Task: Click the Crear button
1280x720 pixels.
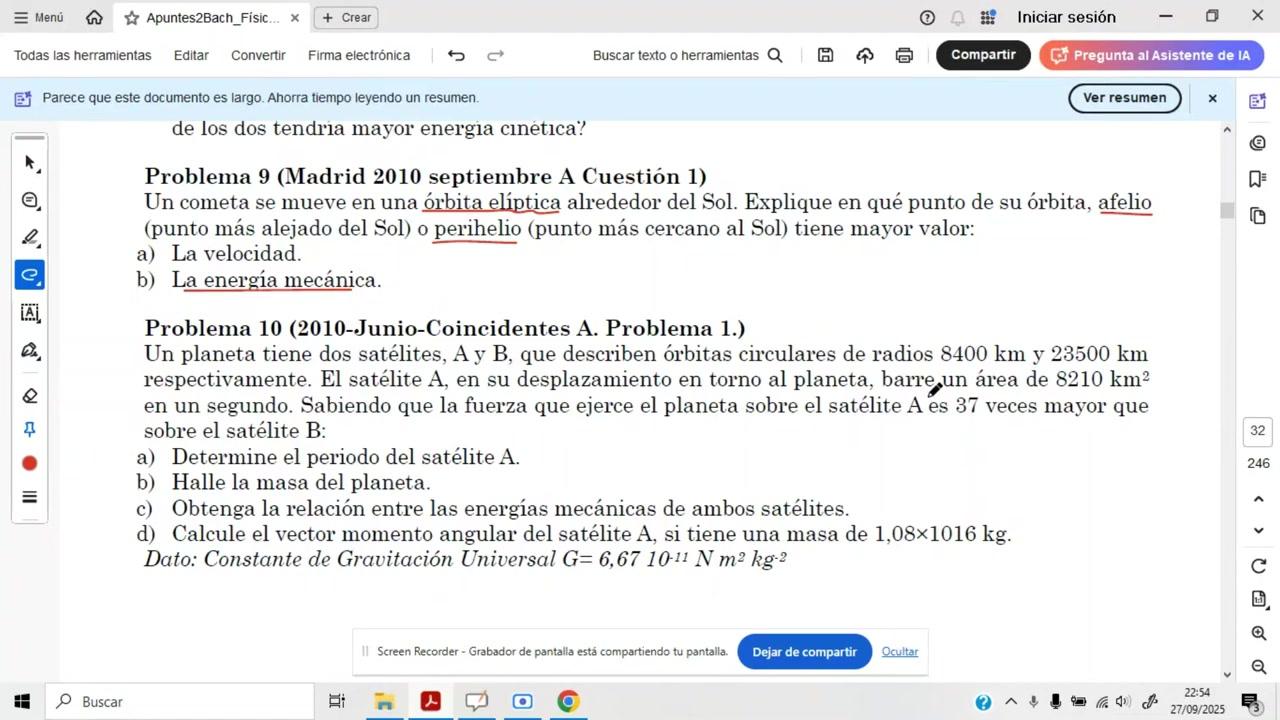Action: 346,17
